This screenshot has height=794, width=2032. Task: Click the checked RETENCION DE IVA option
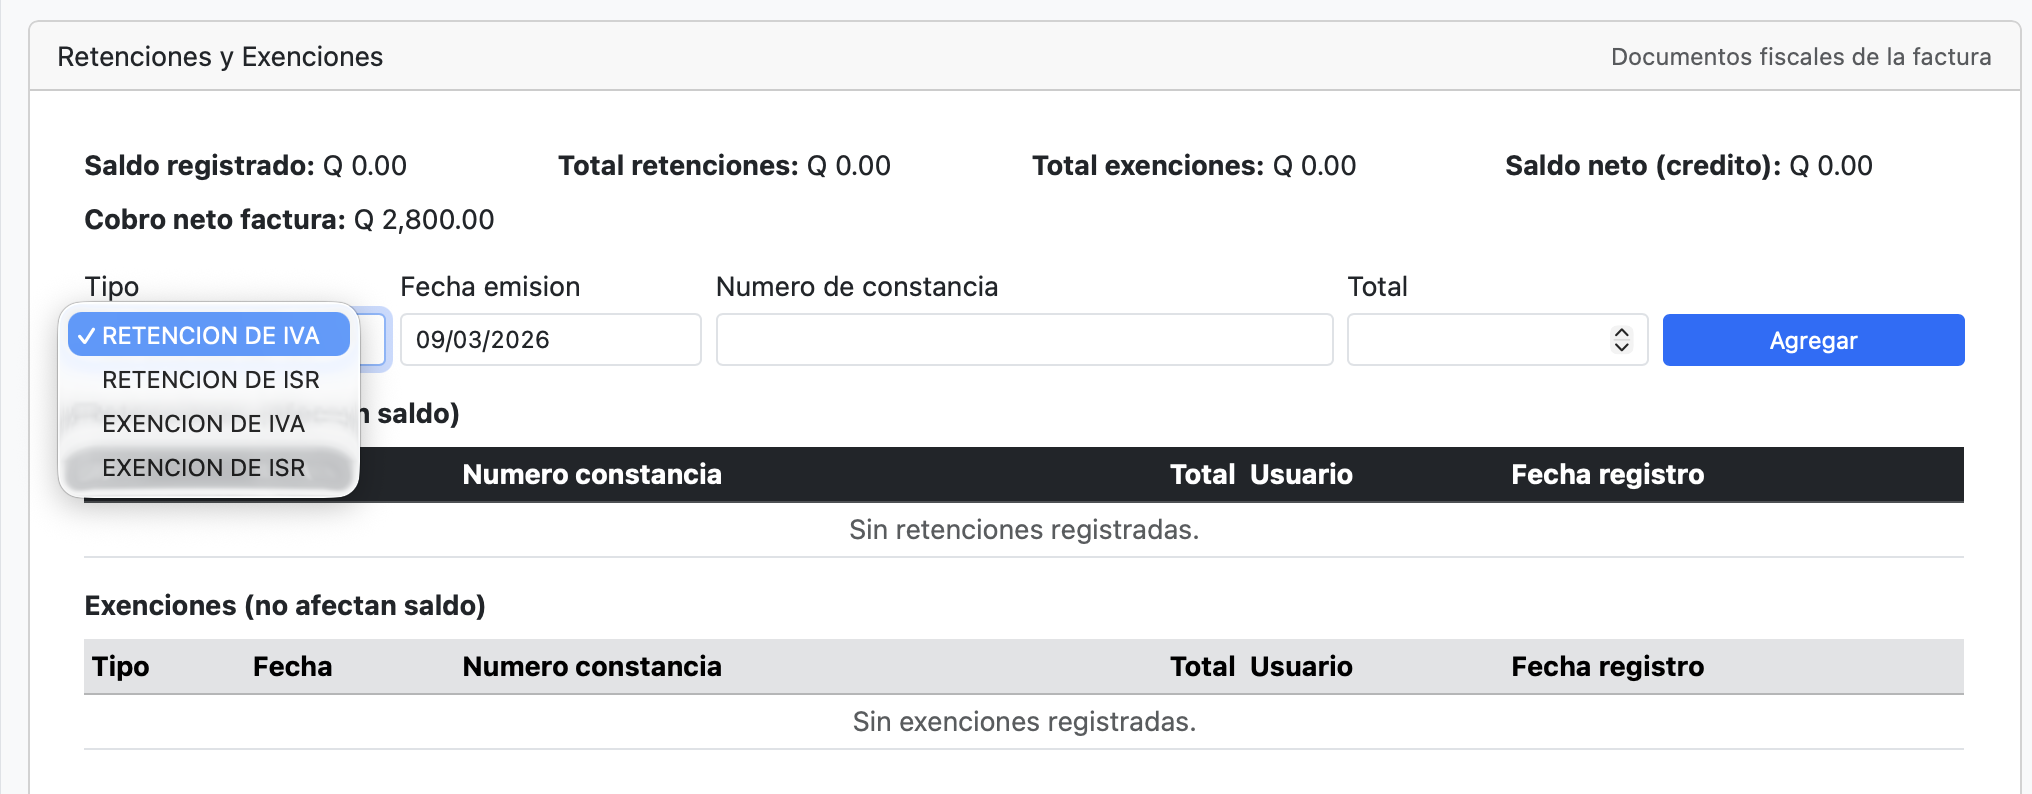tap(207, 335)
